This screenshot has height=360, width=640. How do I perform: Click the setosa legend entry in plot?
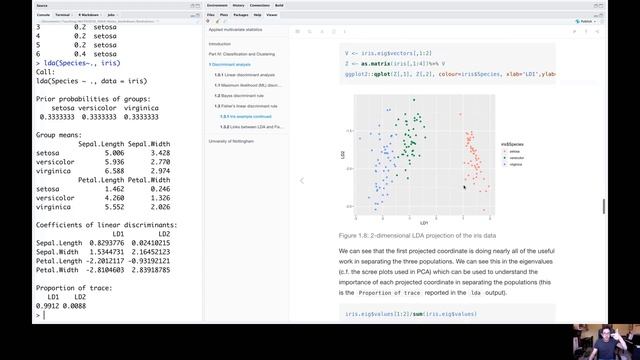pos(511,151)
